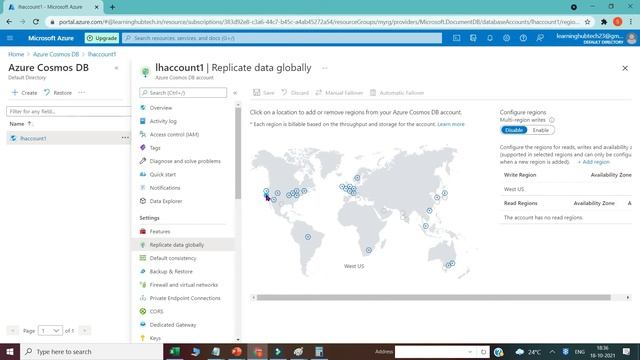This screenshot has width=640, height=360.
Task: Open Cloud Shell from the top bar
Action: click(x=456, y=38)
